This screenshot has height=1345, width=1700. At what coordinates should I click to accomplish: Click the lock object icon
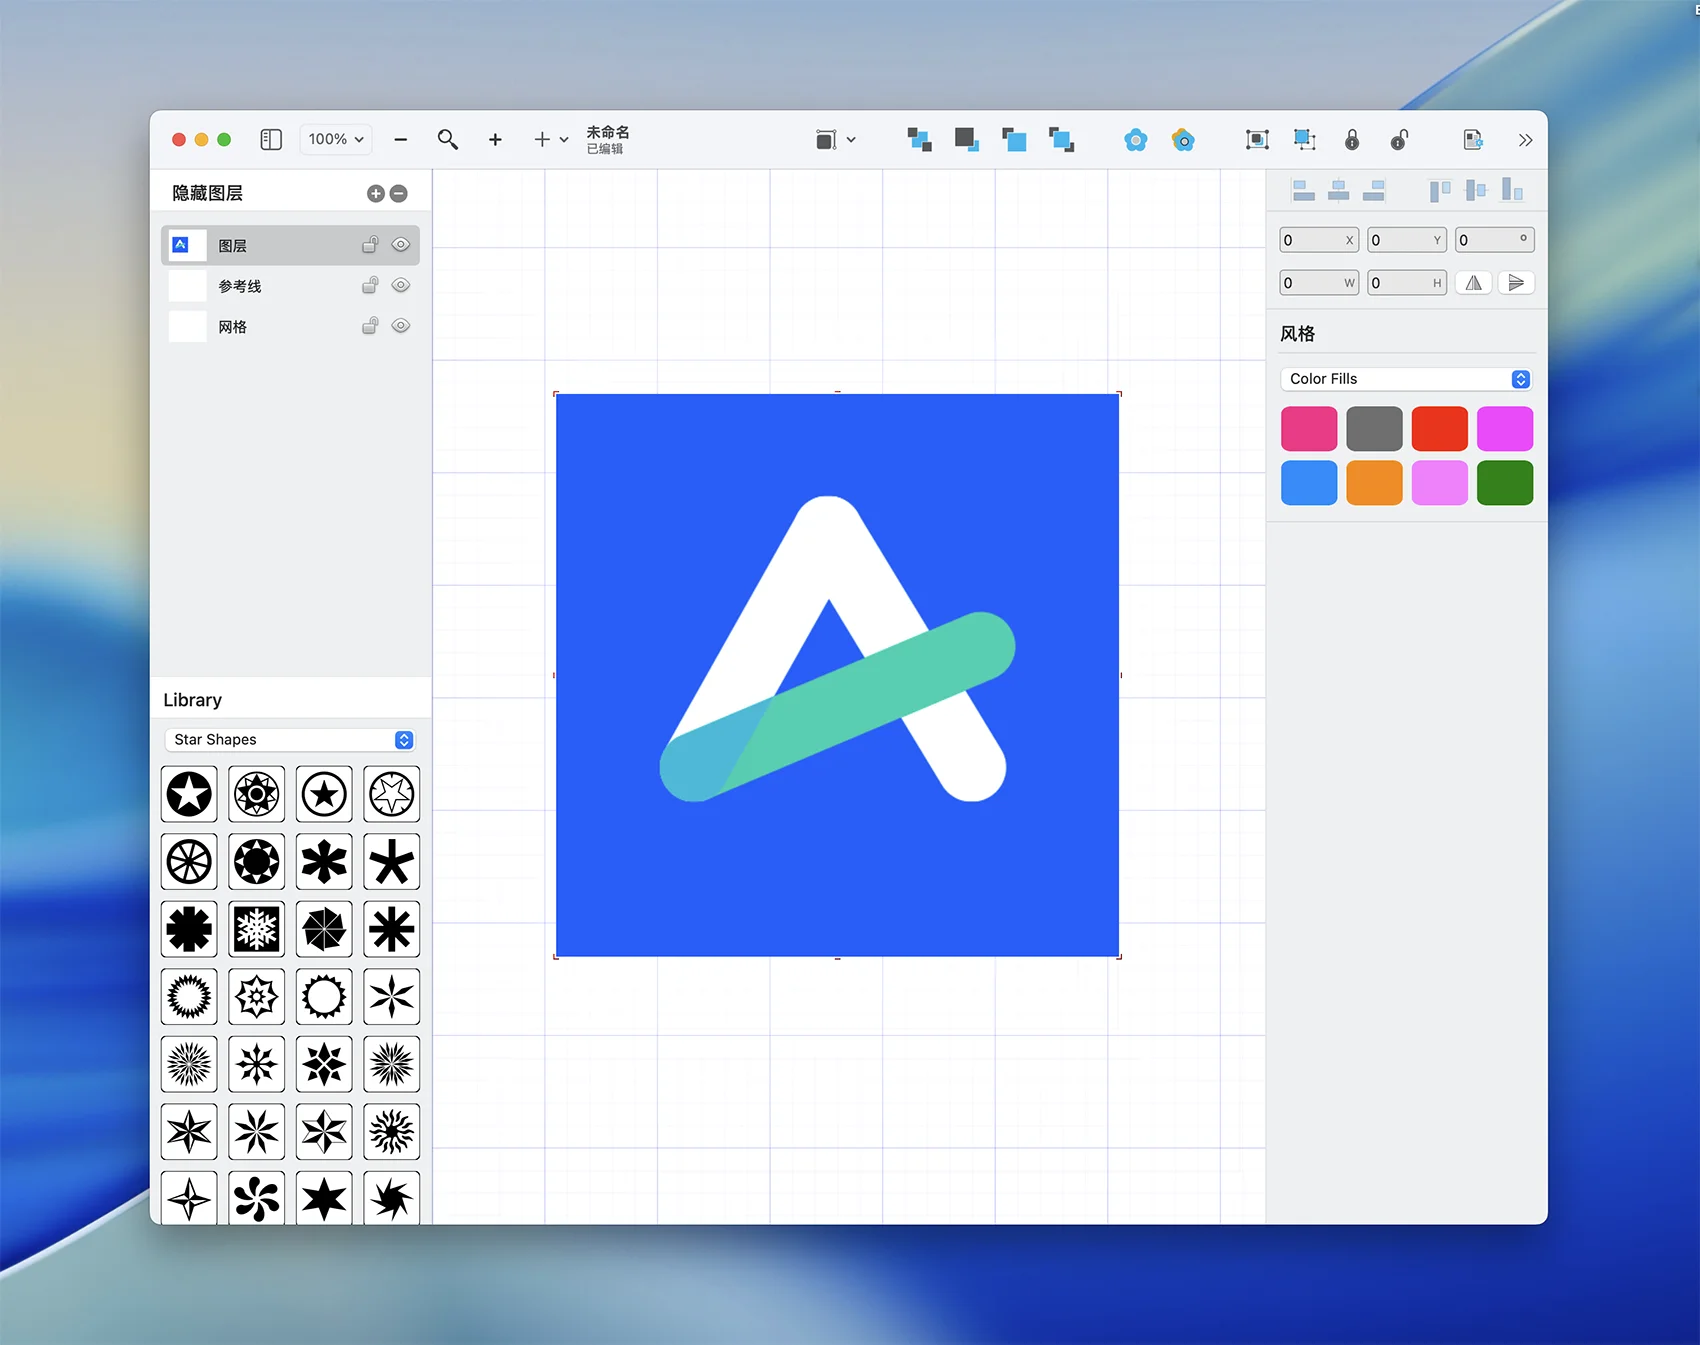pyautogui.click(x=1352, y=140)
